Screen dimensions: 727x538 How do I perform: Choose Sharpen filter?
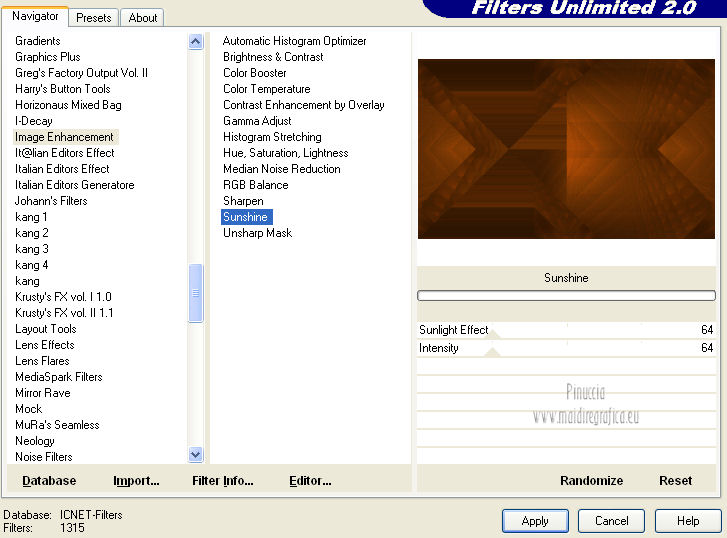pyautogui.click(x=243, y=201)
